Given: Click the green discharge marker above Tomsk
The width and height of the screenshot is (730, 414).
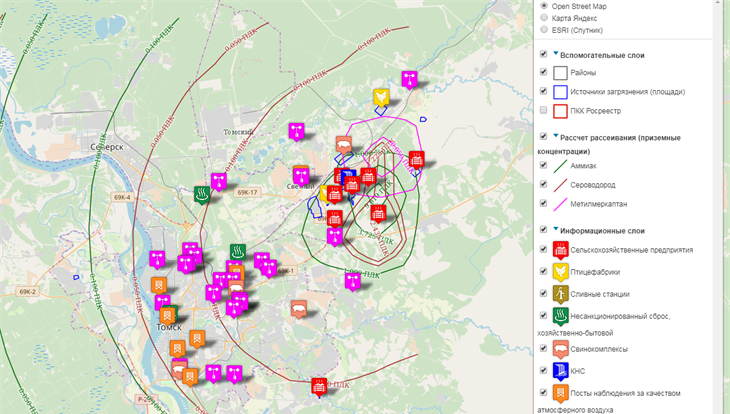Looking at the screenshot, I should (x=238, y=252).
